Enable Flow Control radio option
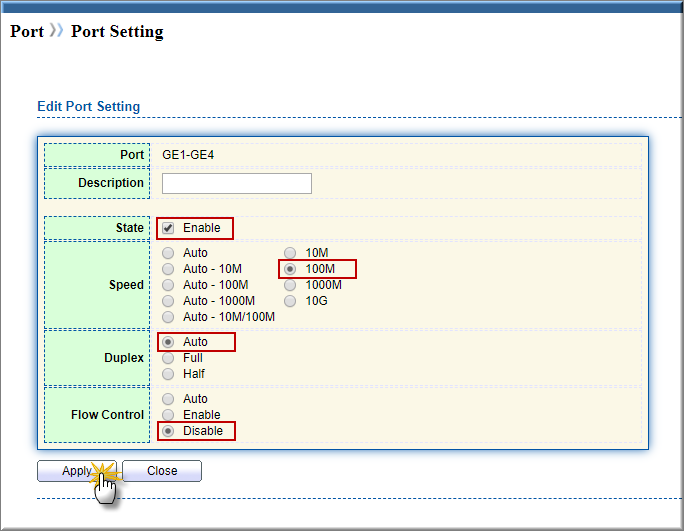Screen dimensions: 684x531 [168, 415]
